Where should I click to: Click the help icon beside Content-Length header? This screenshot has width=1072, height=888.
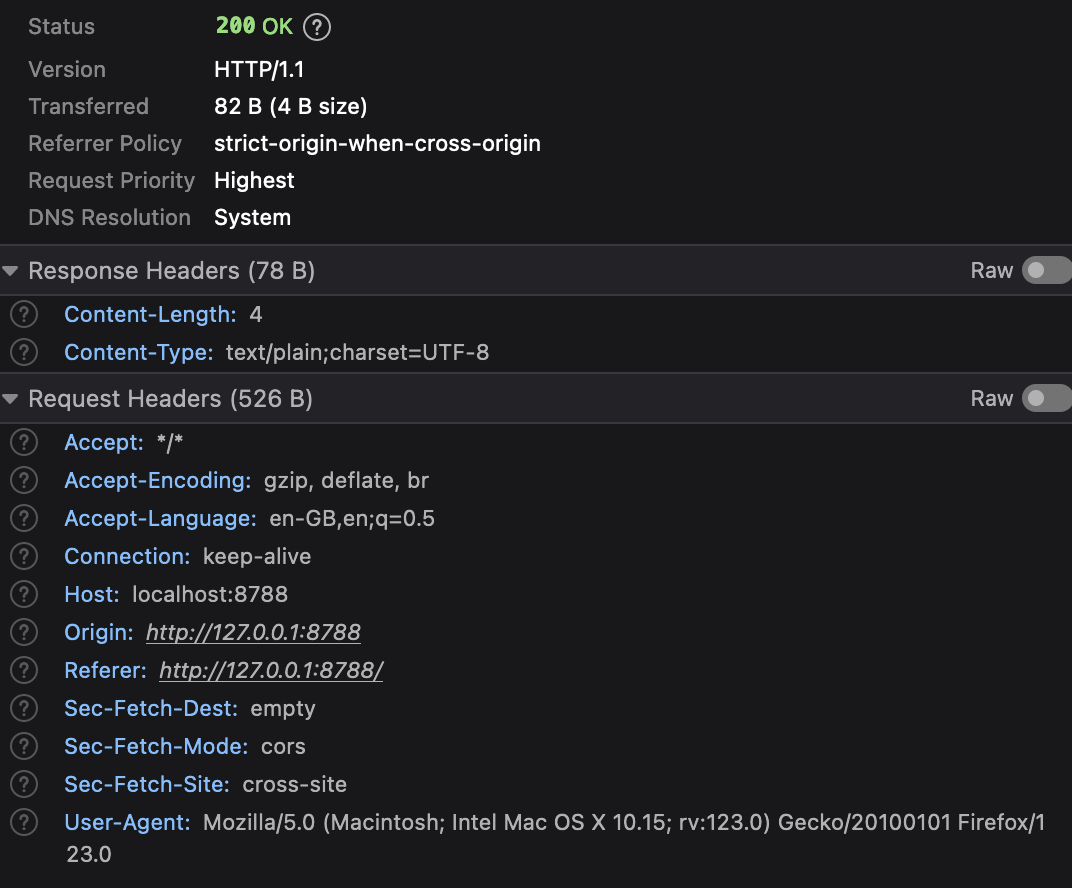[23, 315]
